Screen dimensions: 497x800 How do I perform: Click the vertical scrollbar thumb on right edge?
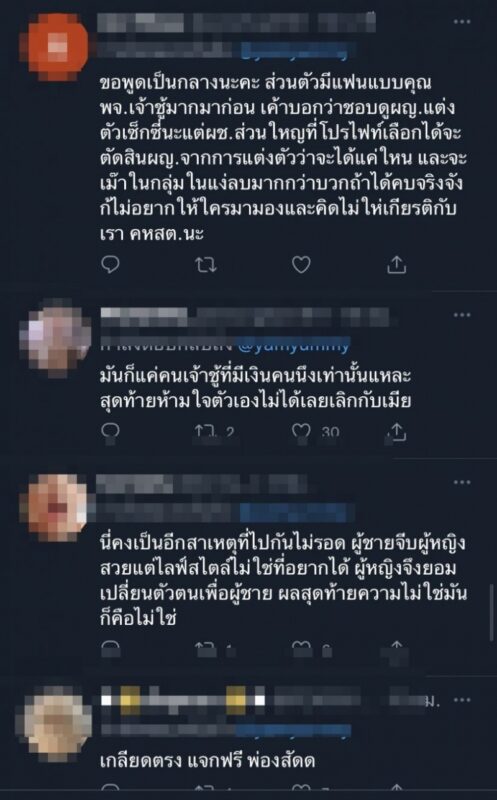point(492,612)
